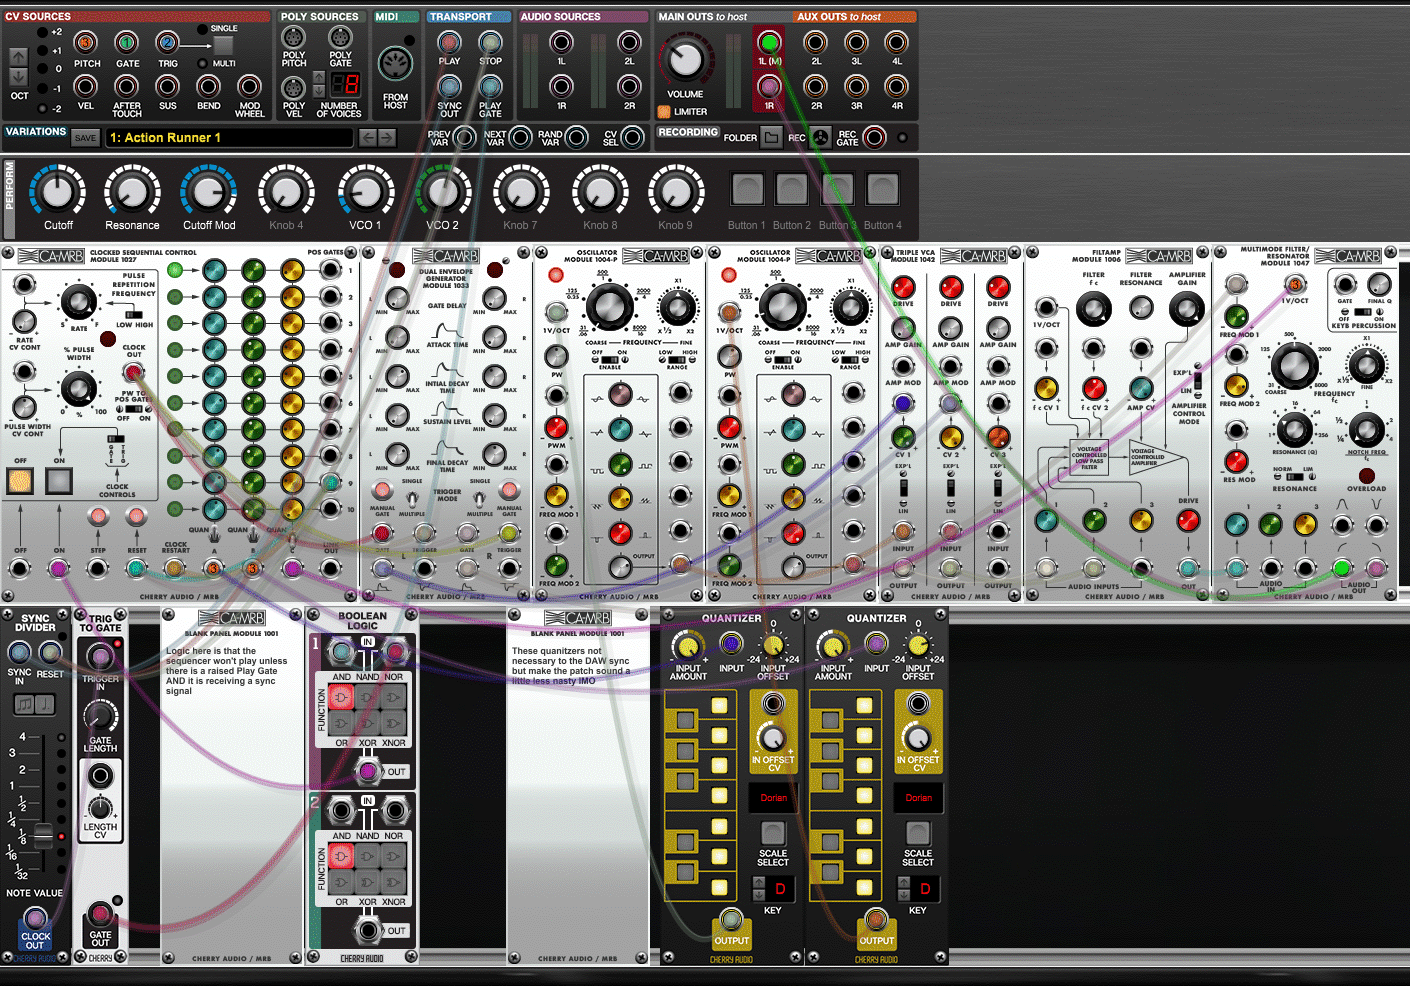Click the REC GATE jack

(874, 137)
